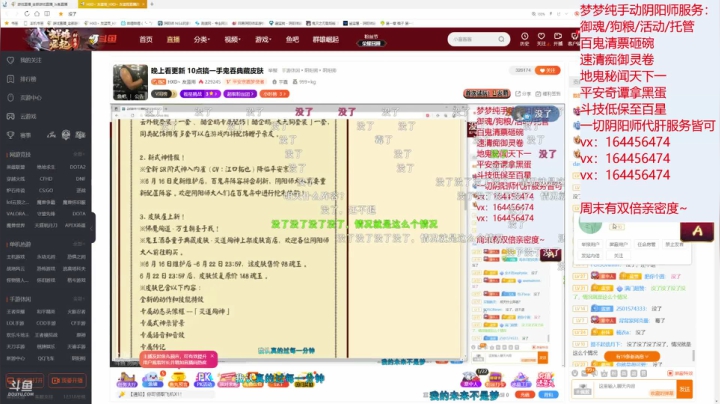Open the emoji face icon above chat input

point(574,373)
